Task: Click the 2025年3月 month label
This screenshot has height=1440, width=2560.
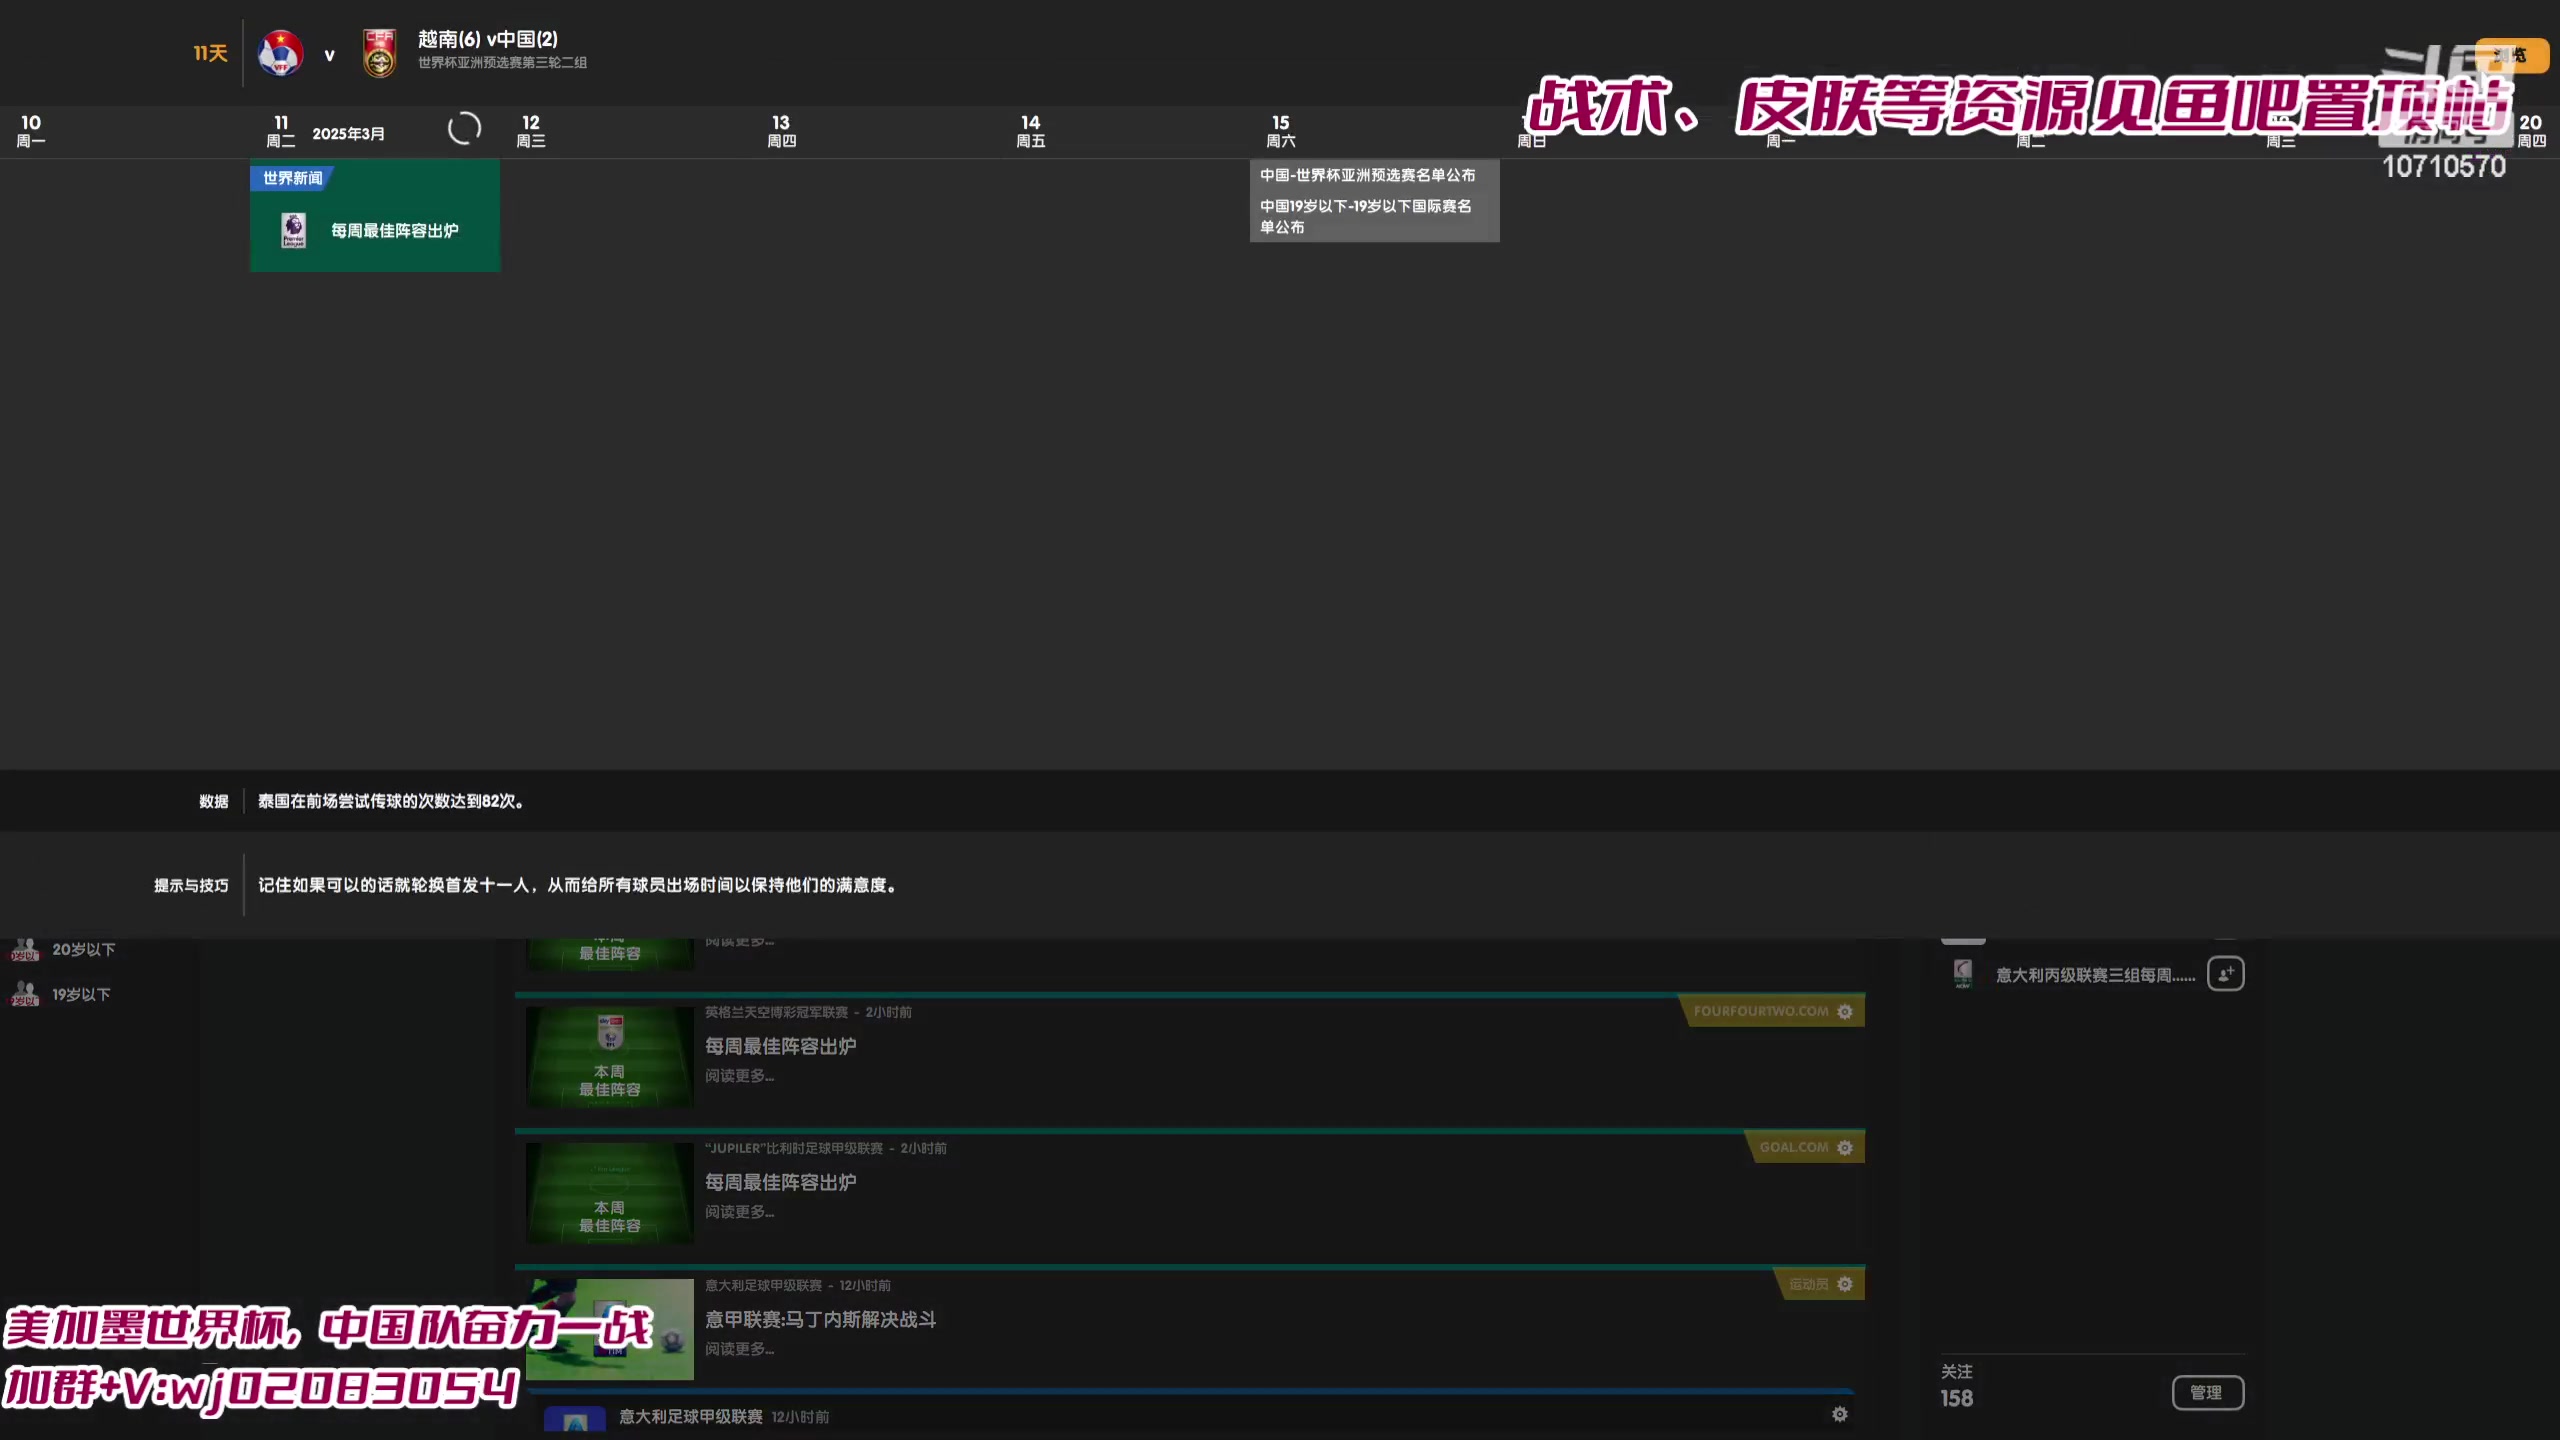Action: (348, 134)
